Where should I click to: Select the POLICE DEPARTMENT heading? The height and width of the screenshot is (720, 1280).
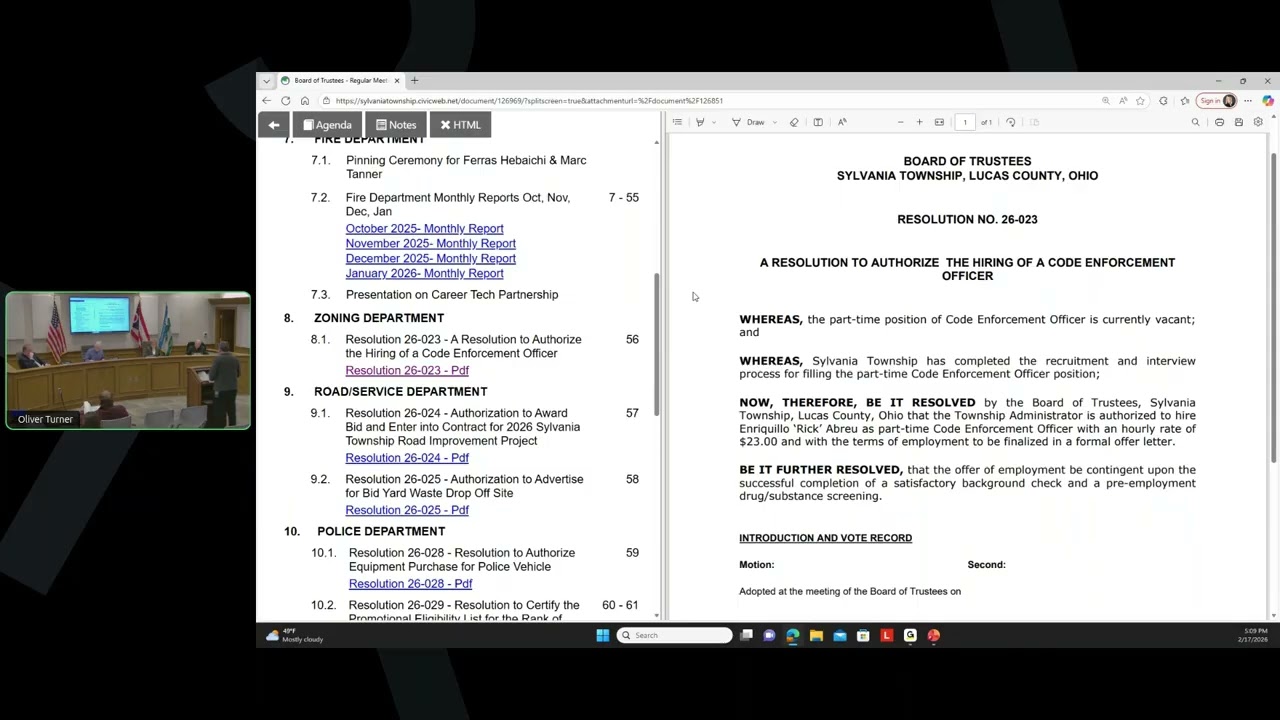pos(381,532)
